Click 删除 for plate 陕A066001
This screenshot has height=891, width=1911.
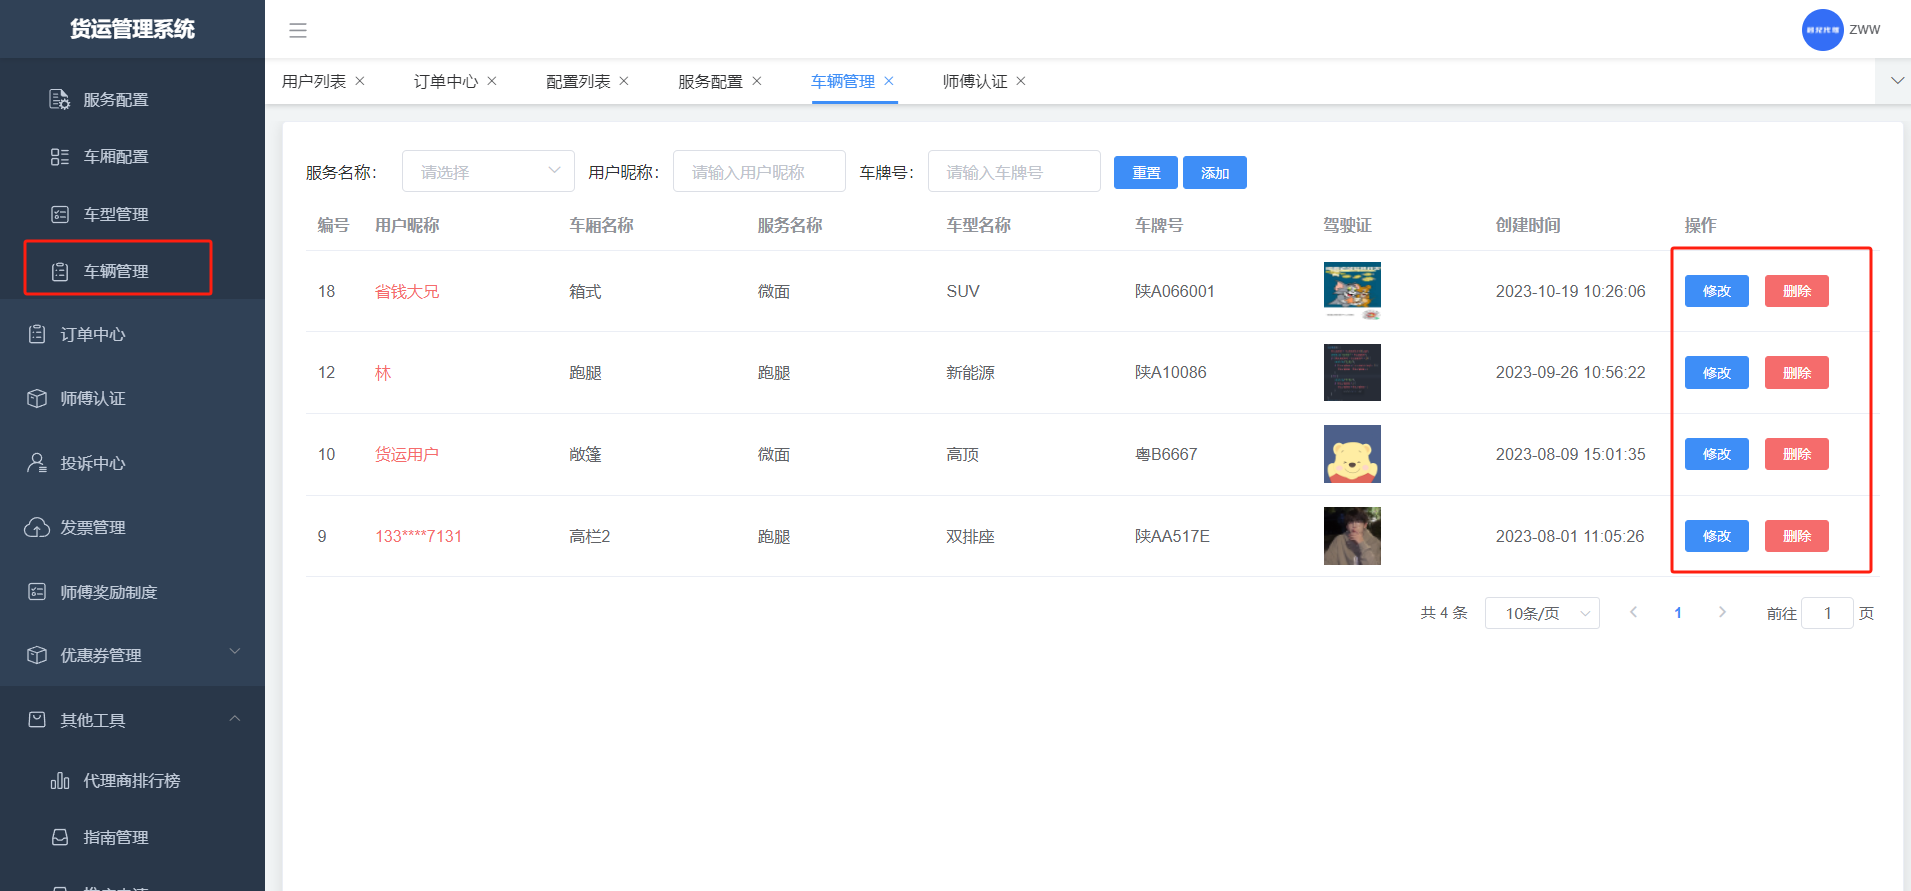coord(1796,291)
